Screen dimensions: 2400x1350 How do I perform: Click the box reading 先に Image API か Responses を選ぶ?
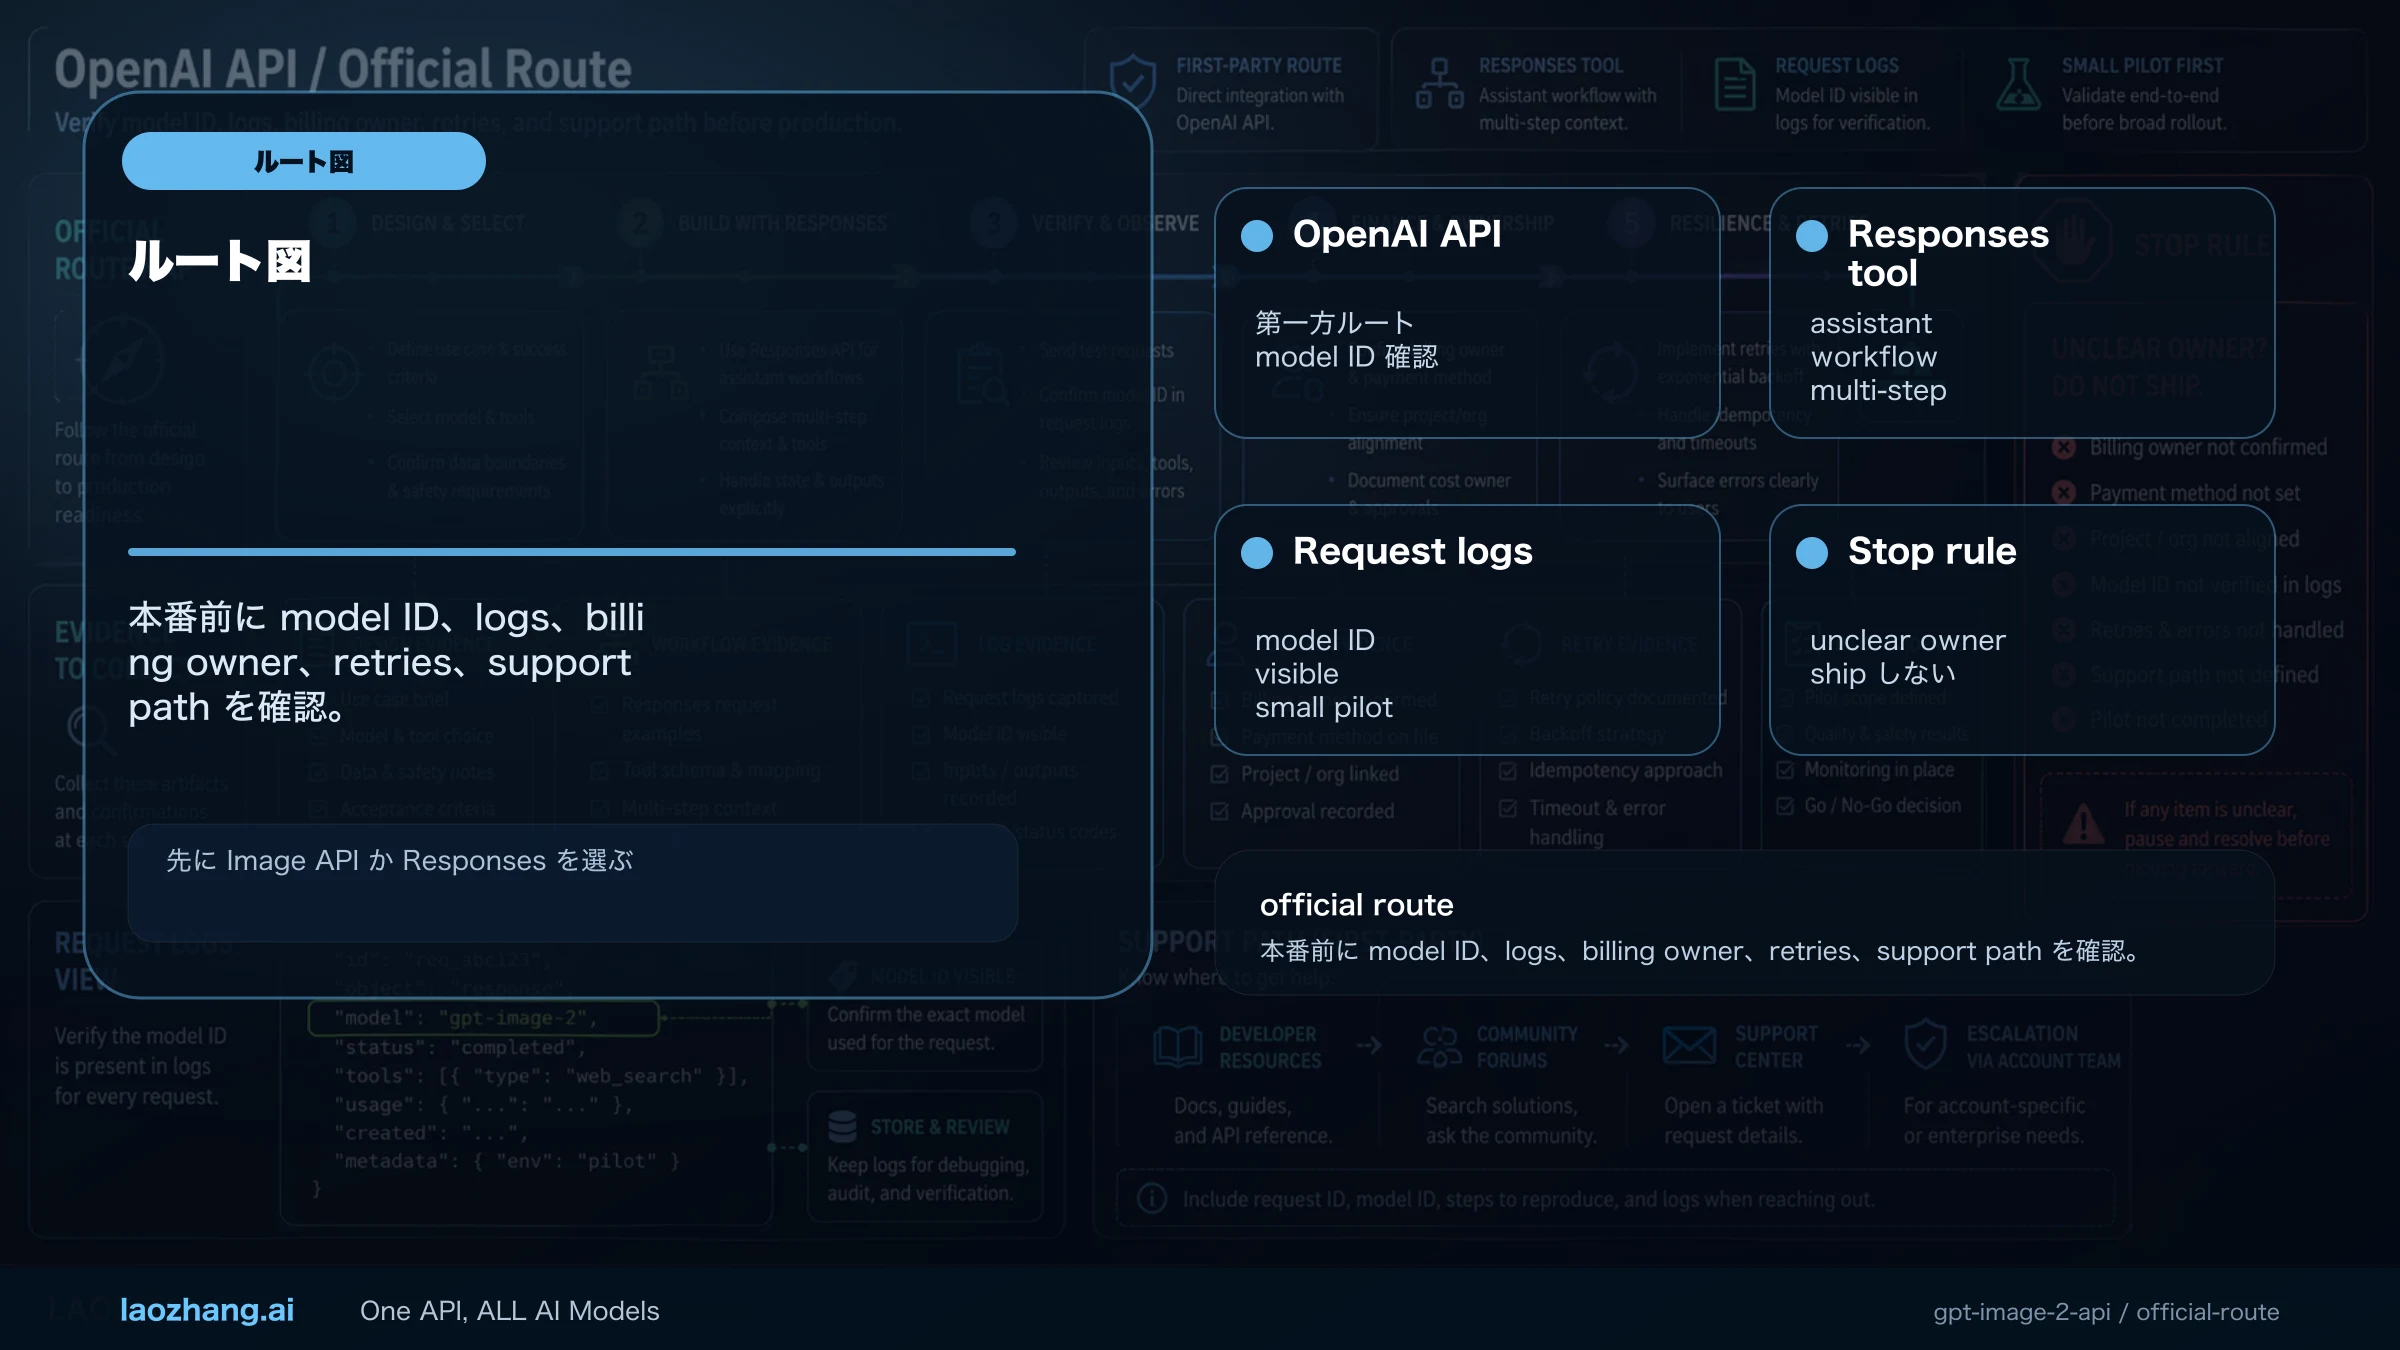573,883
